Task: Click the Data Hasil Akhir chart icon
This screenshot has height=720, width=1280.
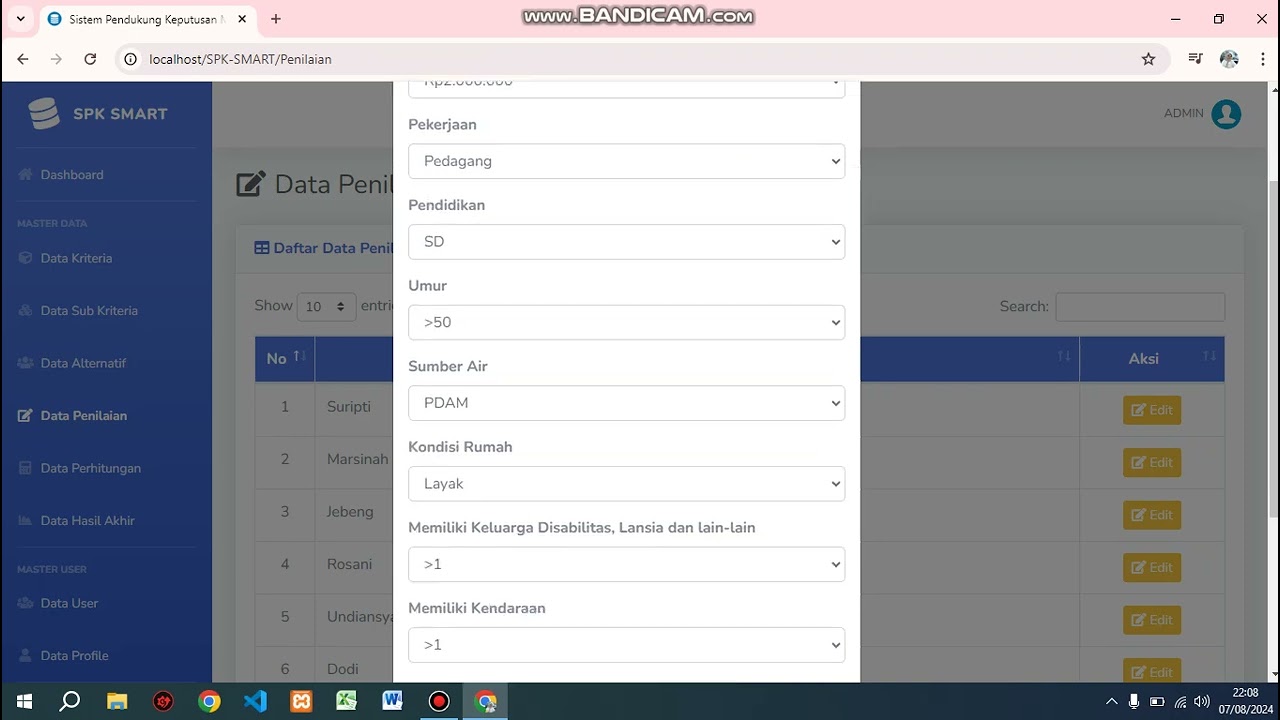Action: click(x=26, y=521)
